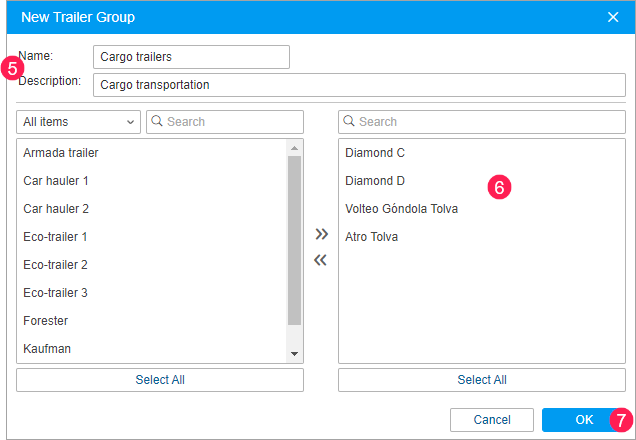Viewport: 636px width, 440px height.
Task: Confirm with the OK button
Action: [584, 420]
